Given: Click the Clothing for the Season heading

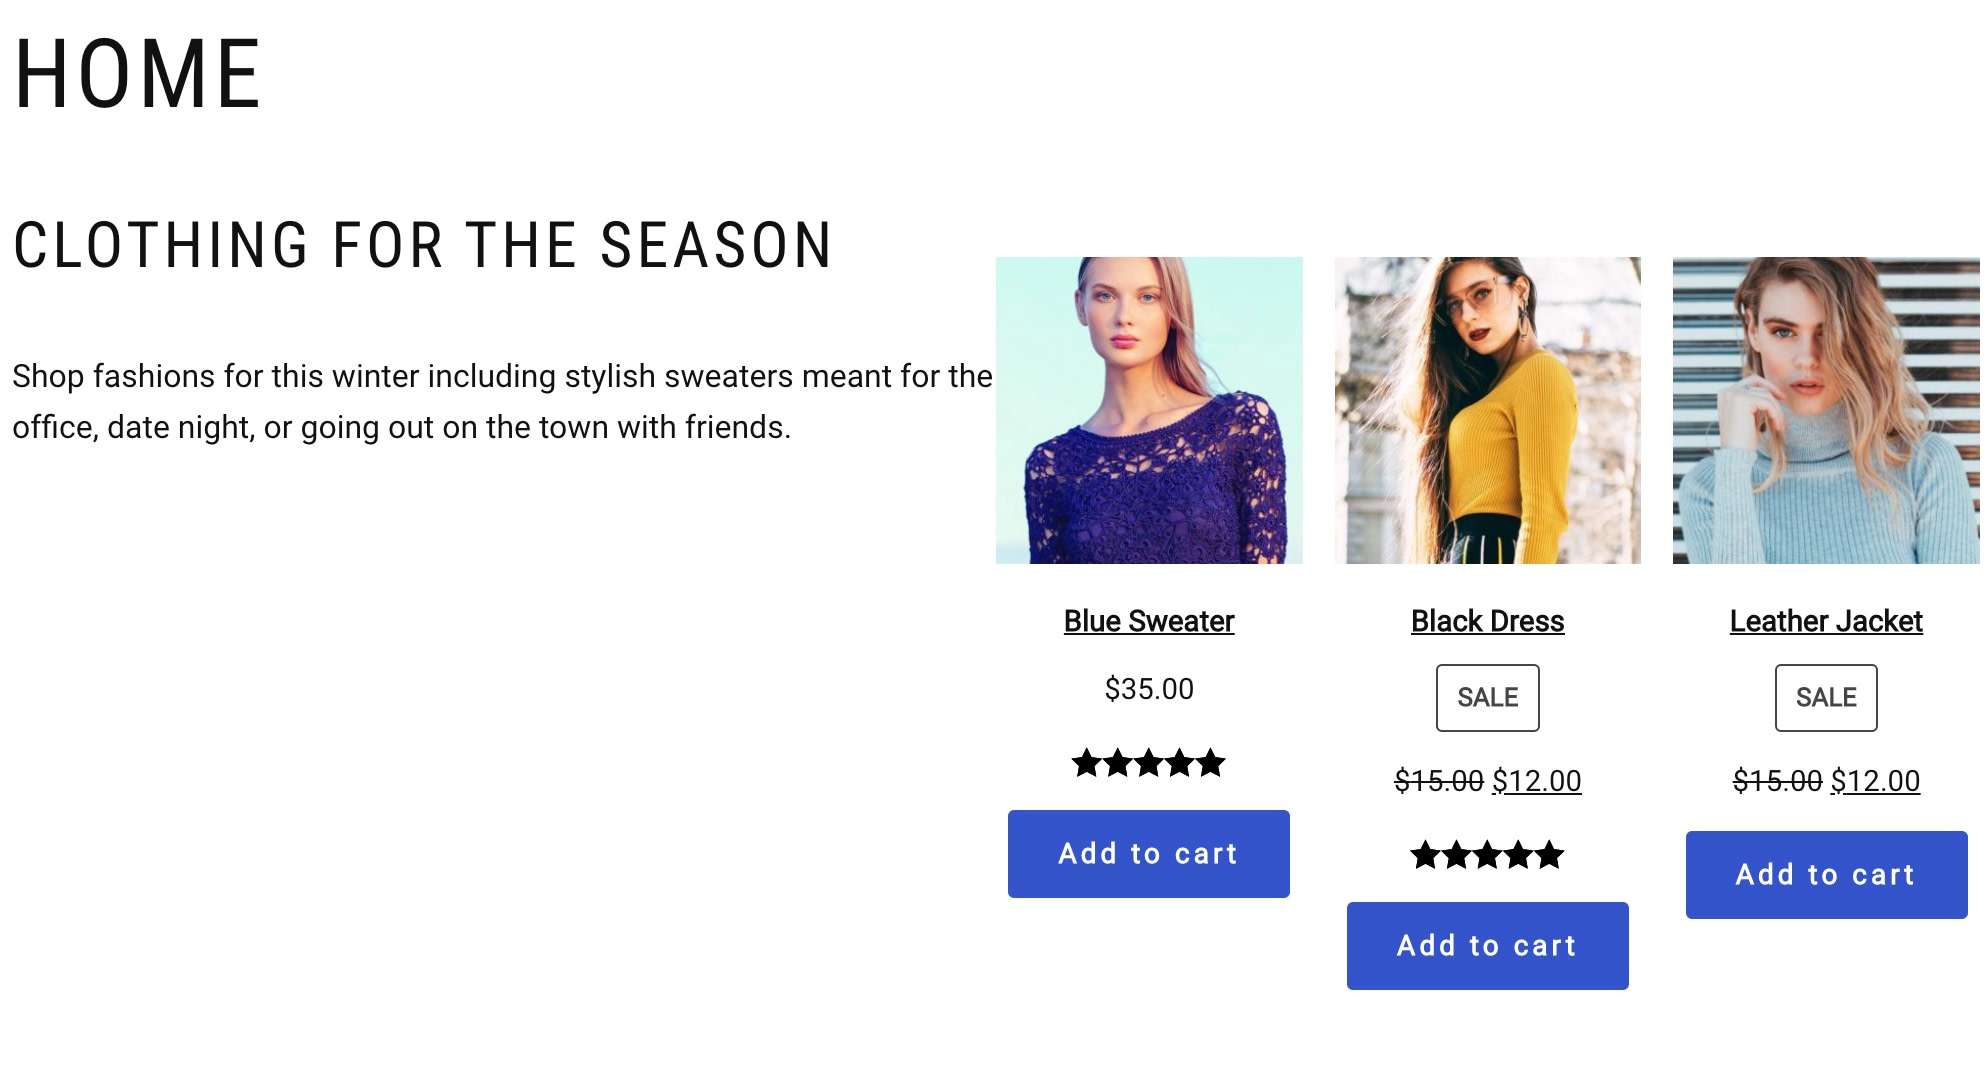Looking at the screenshot, I should pyautogui.click(x=422, y=246).
